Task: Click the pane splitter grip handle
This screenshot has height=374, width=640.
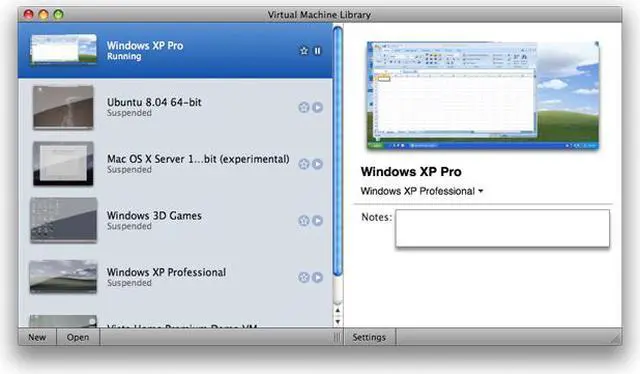Action: [x=337, y=337]
